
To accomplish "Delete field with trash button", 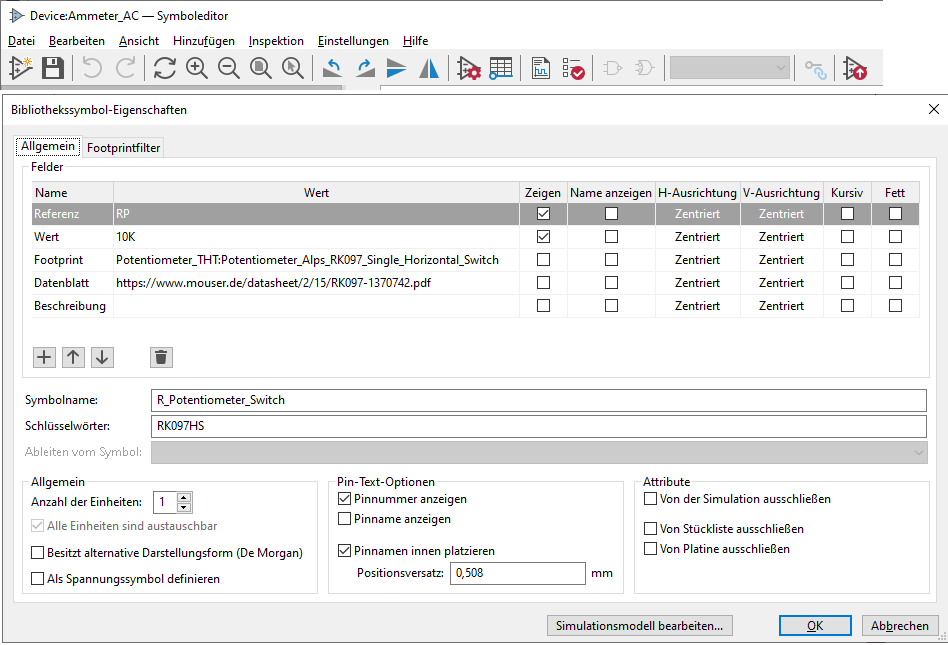I will click(161, 357).
